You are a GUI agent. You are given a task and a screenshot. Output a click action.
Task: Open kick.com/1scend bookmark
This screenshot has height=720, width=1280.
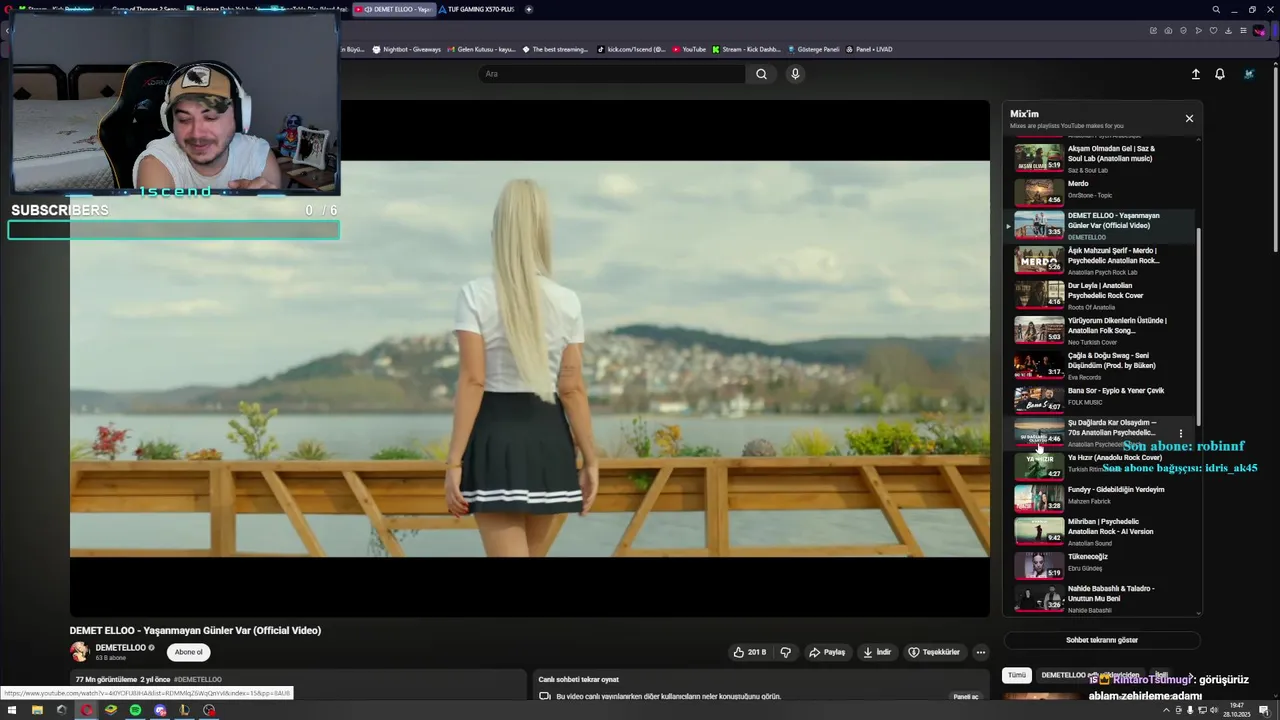(631, 49)
